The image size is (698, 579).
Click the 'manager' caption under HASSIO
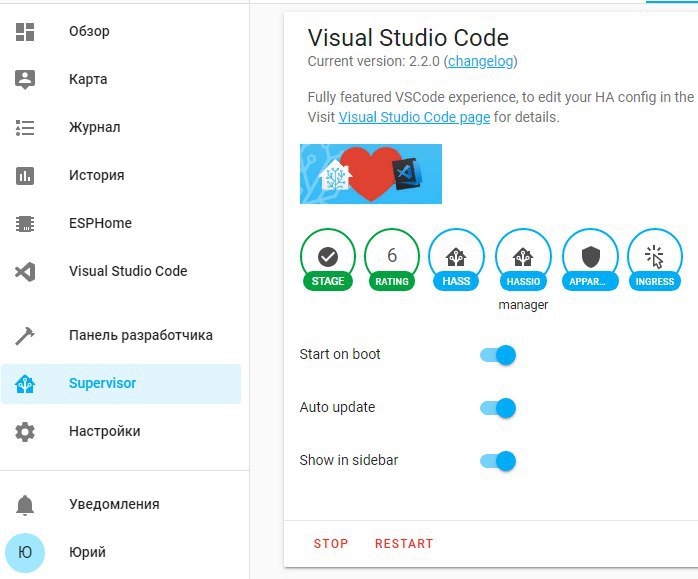tap(523, 305)
